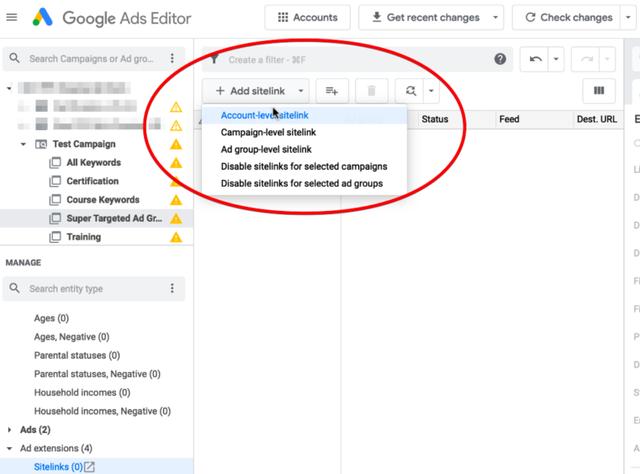The image size is (640, 474).
Task: Collapse the Ad extensions (4) section
Action: (9, 448)
